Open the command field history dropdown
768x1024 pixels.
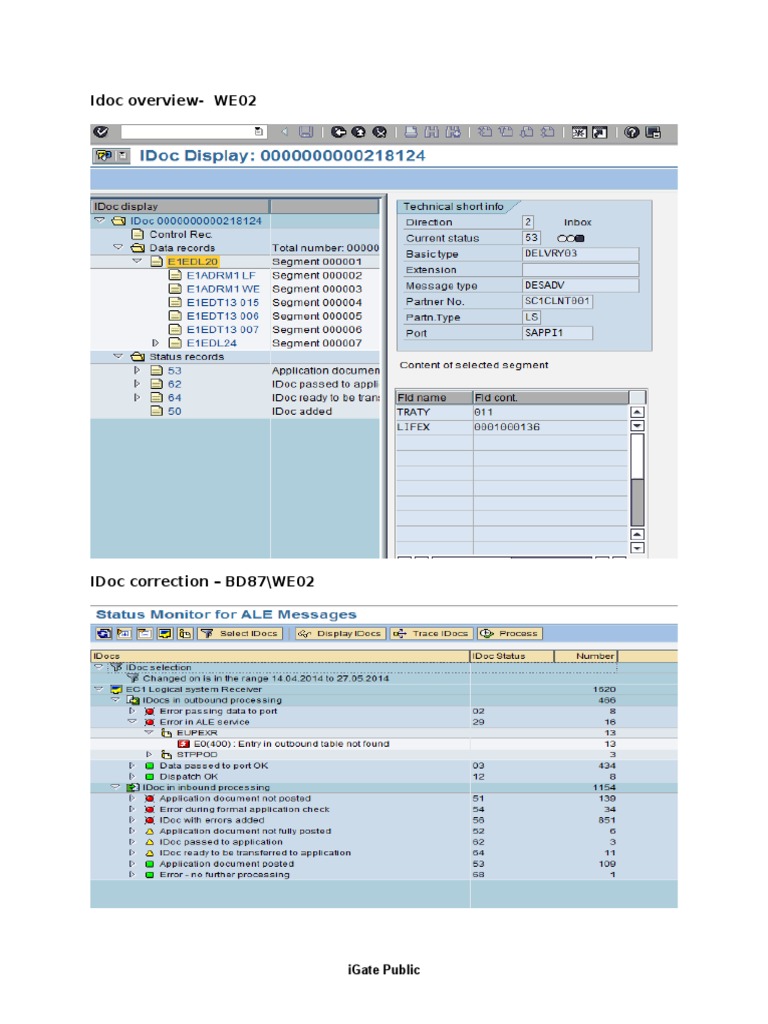click(x=259, y=132)
